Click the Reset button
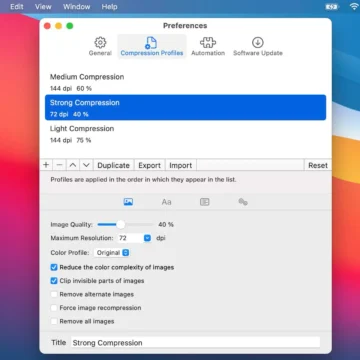360x360 pixels. [318, 165]
